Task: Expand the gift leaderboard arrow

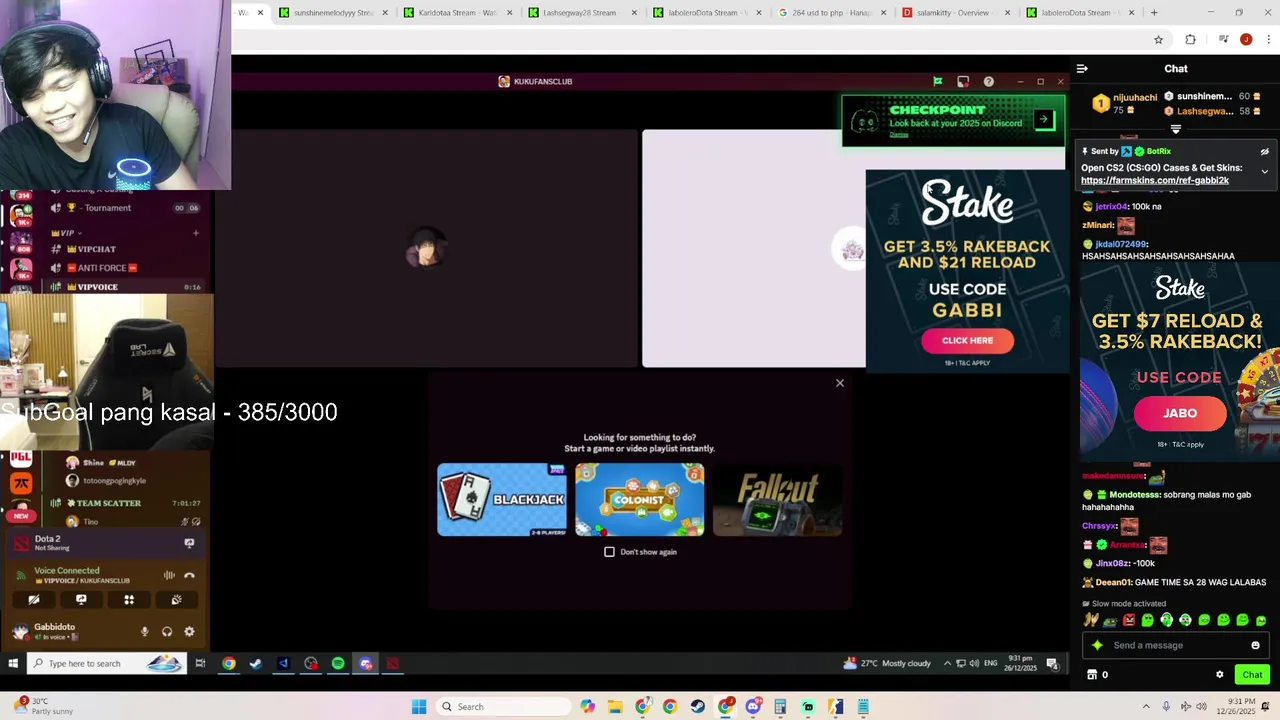Action: coord(1176,129)
